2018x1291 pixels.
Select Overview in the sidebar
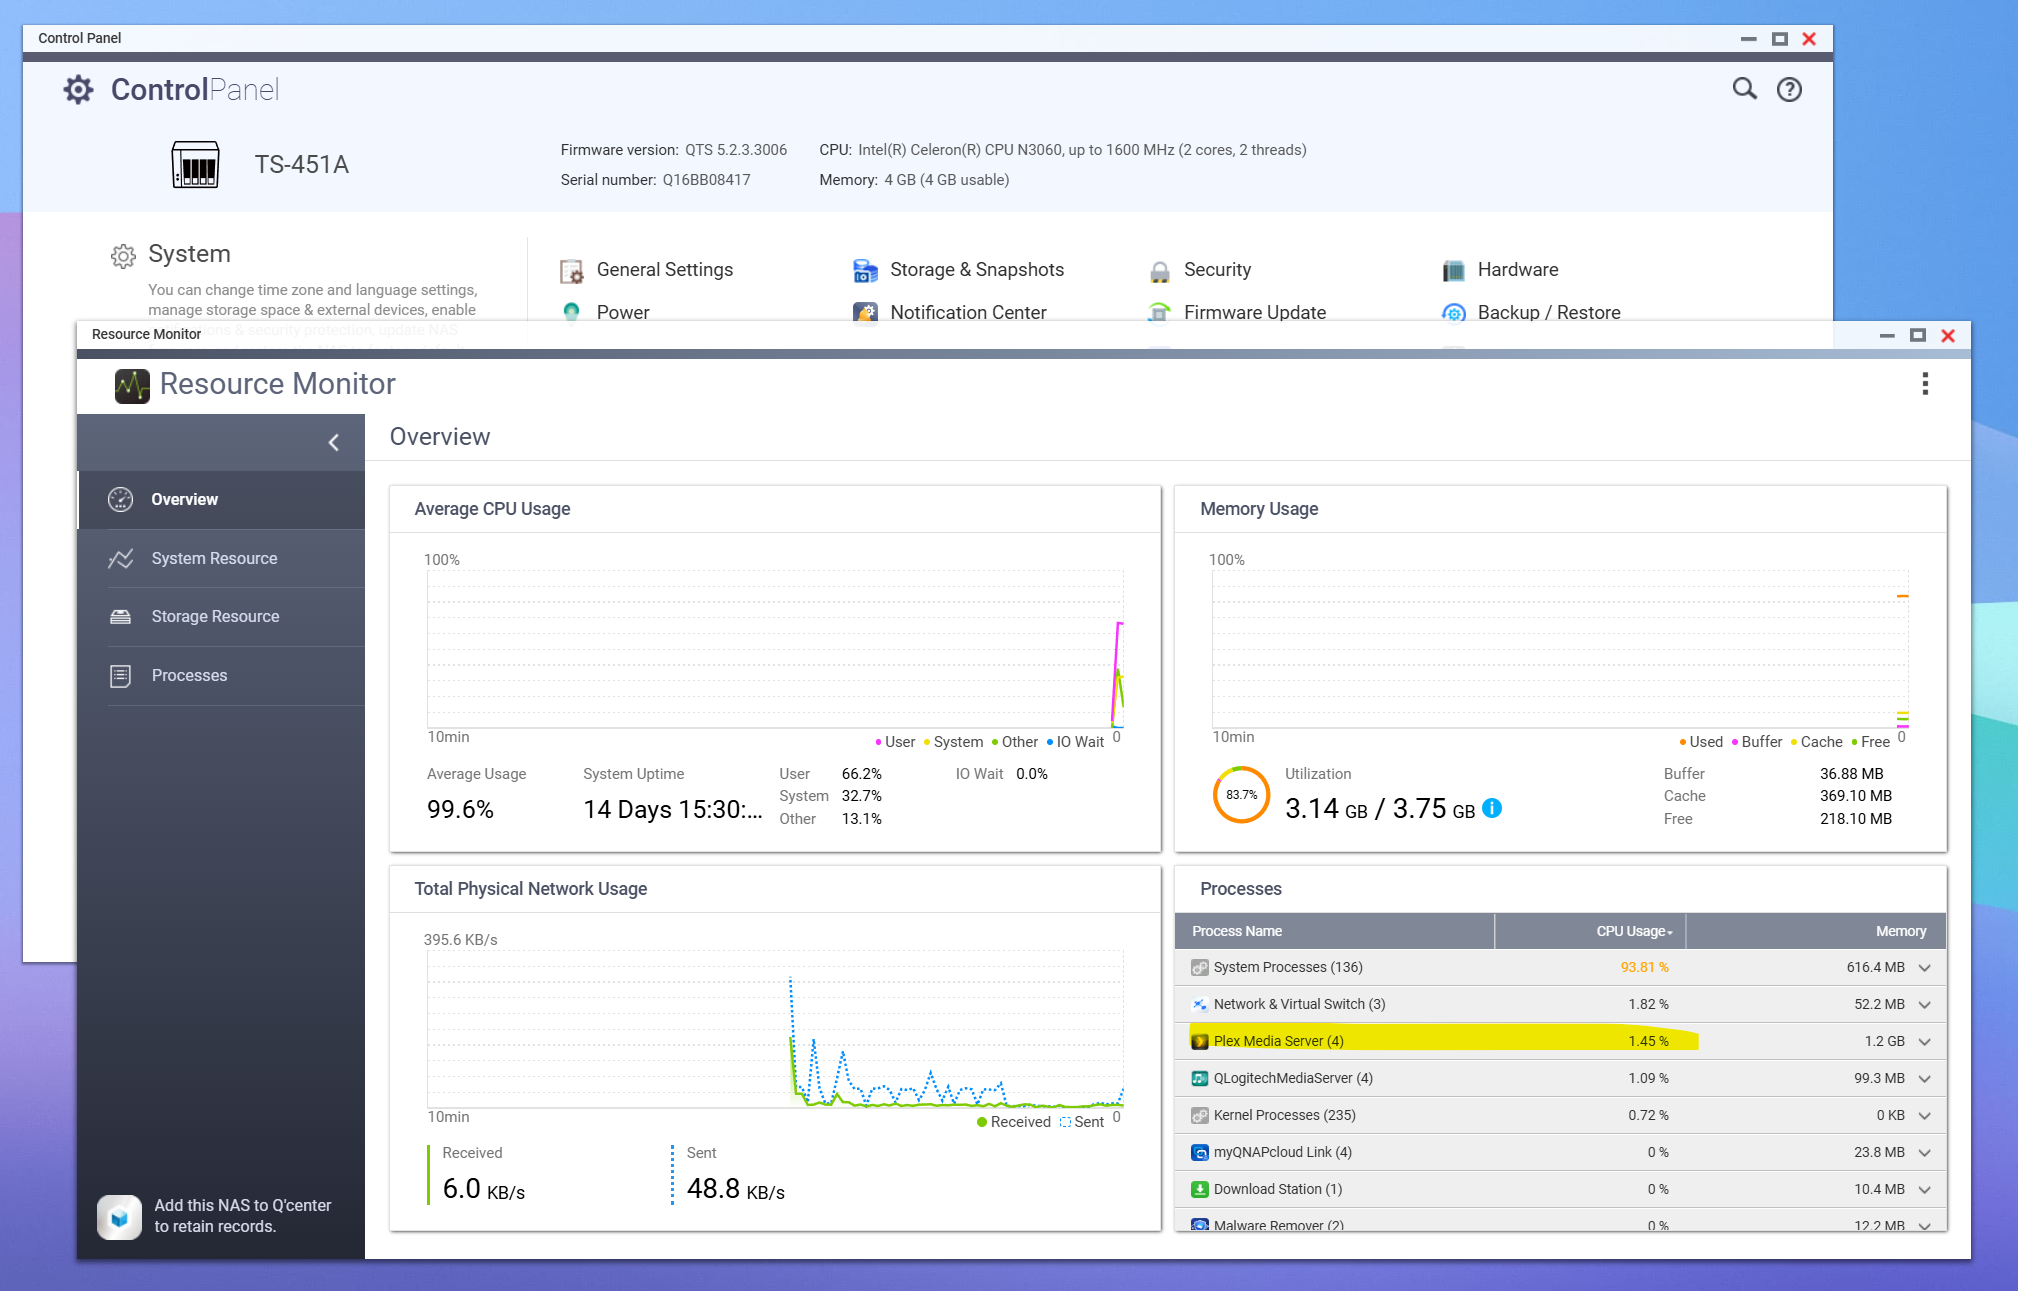coord(222,500)
